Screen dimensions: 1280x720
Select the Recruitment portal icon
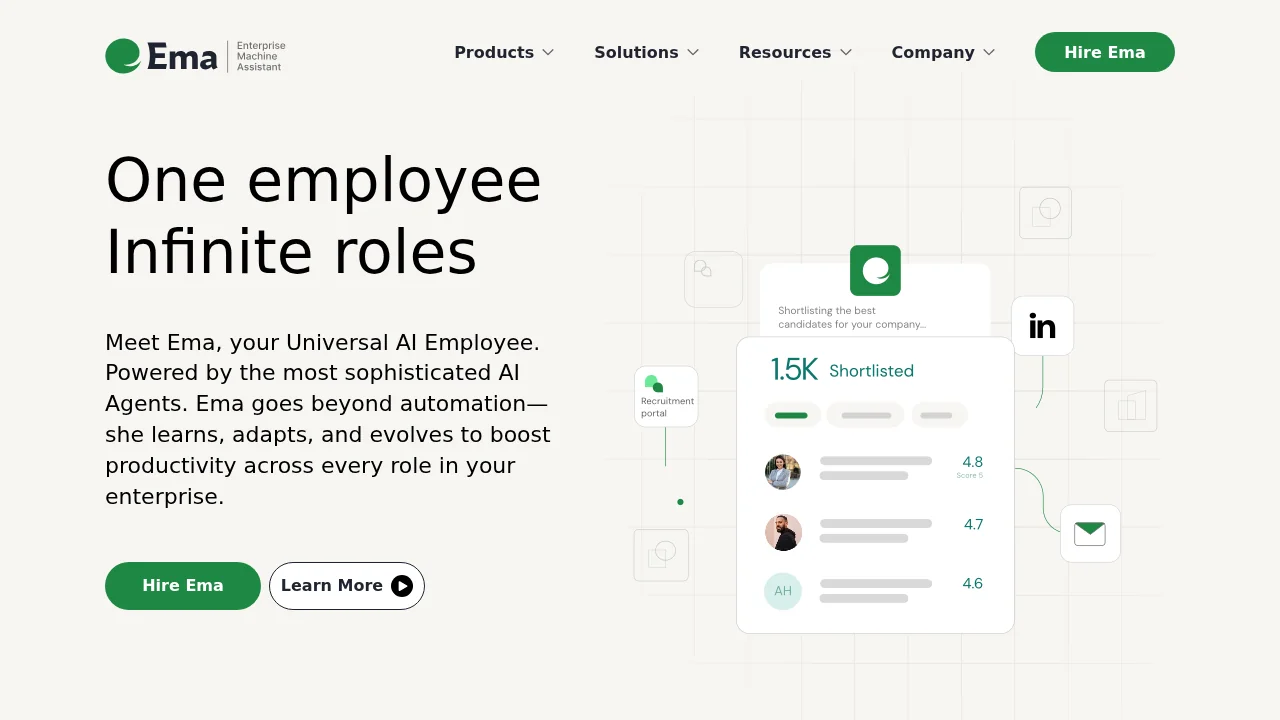[x=665, y=395]
